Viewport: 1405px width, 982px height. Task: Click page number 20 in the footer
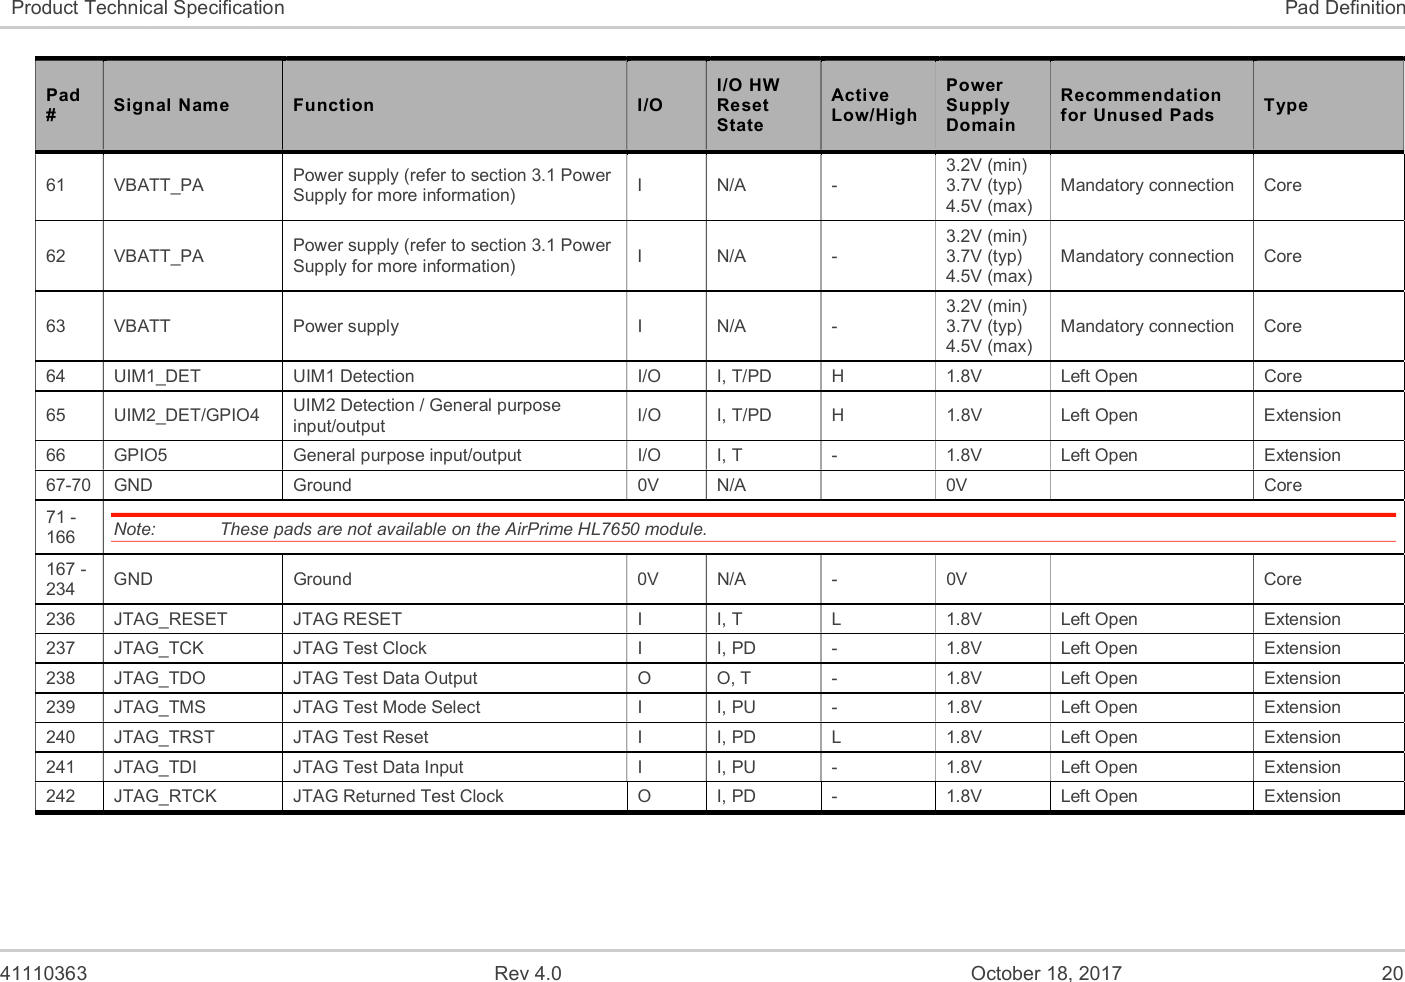click(1392, 973)
